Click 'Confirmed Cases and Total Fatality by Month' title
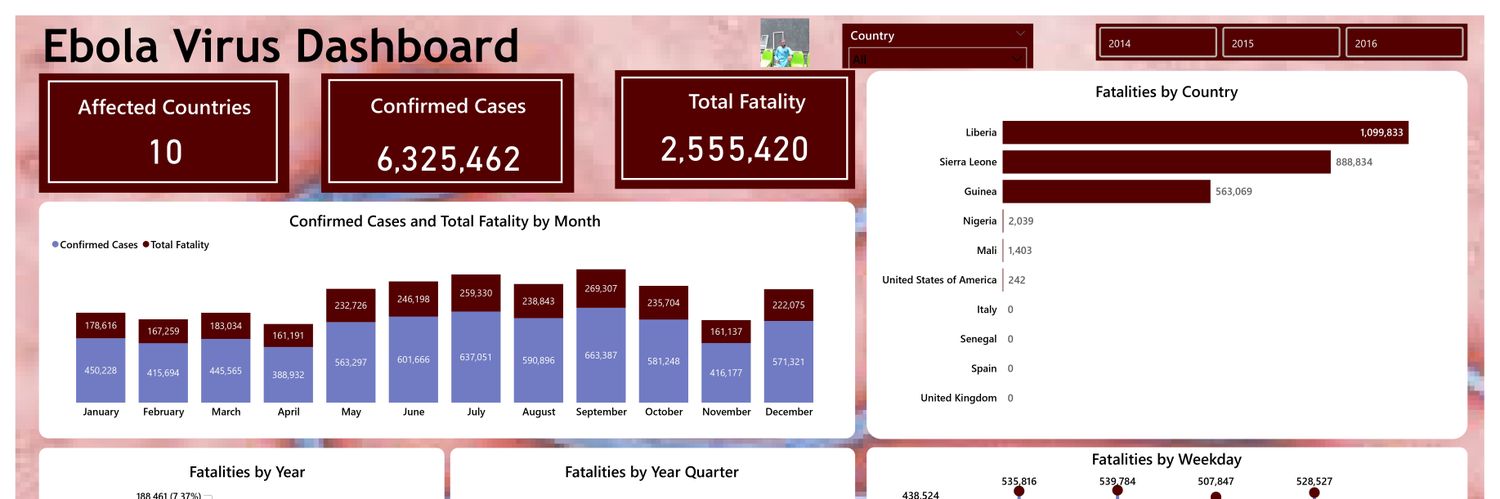This screenshot has width=1500, height=499. (x=445, y=221)
